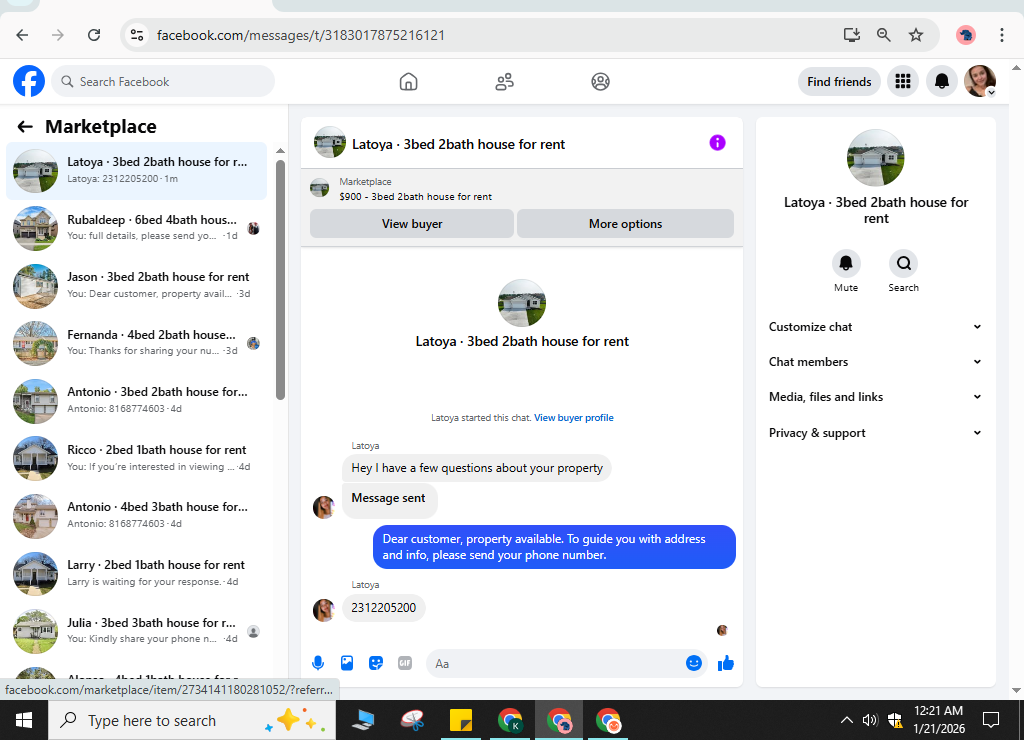Image resolution: width=1024 pixels, height=740 pixels.
Task: Open Ricco 2bed 1bath conversation
Action: 136,458
